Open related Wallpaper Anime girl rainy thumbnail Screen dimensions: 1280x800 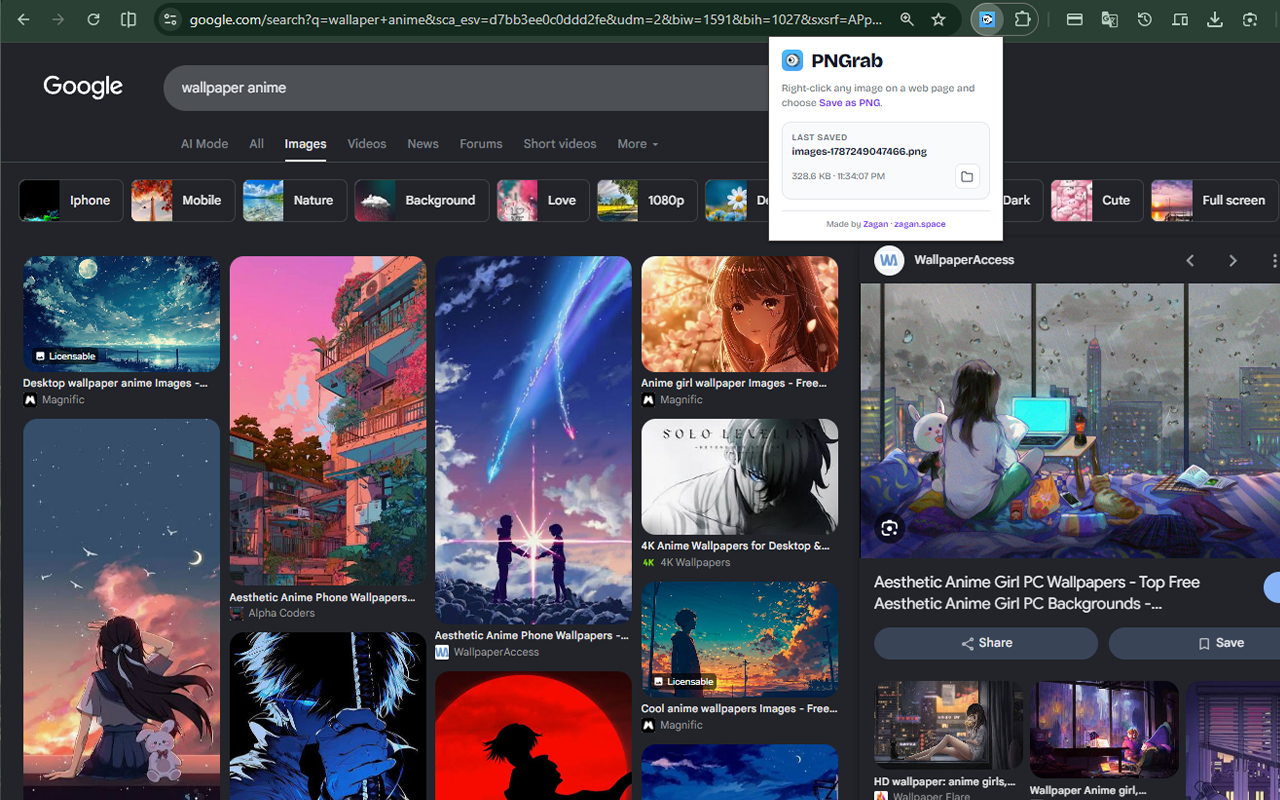tap(1104, 730)
